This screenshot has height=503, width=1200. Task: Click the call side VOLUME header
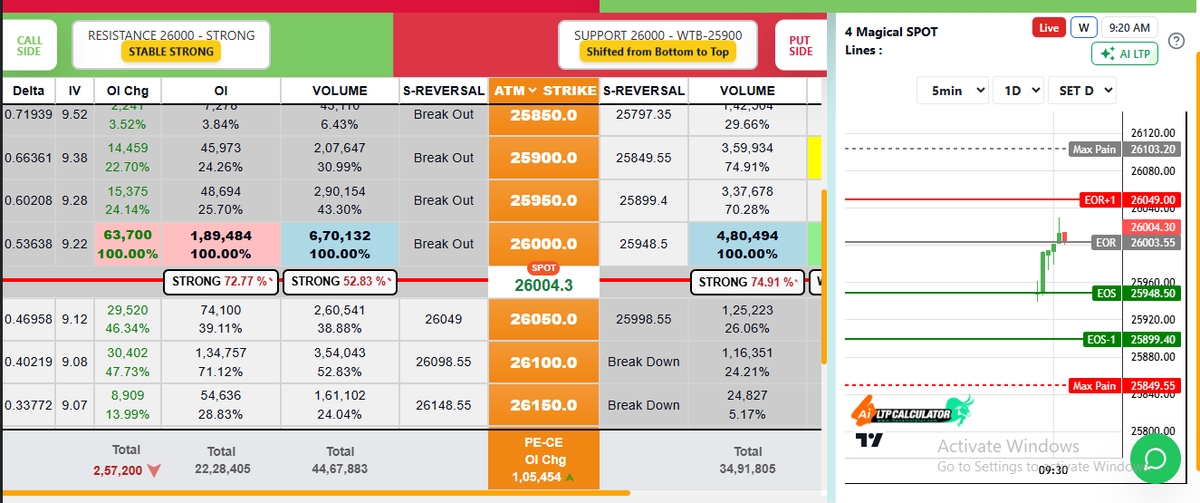click(x=340, y=91)
